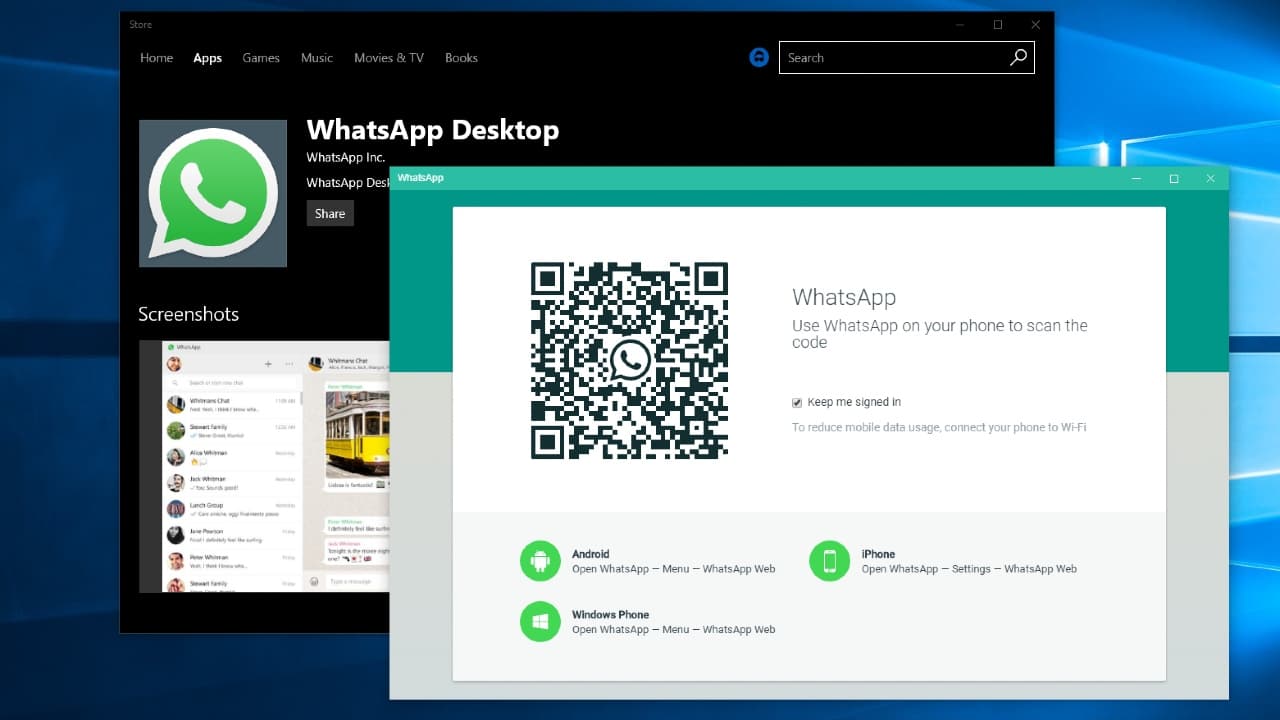
Task: Open the Apps section
Action: point(207,58)
